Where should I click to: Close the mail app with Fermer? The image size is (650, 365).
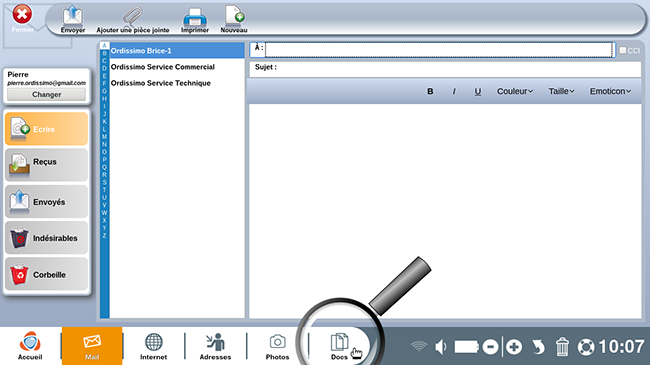coord(22,18)
